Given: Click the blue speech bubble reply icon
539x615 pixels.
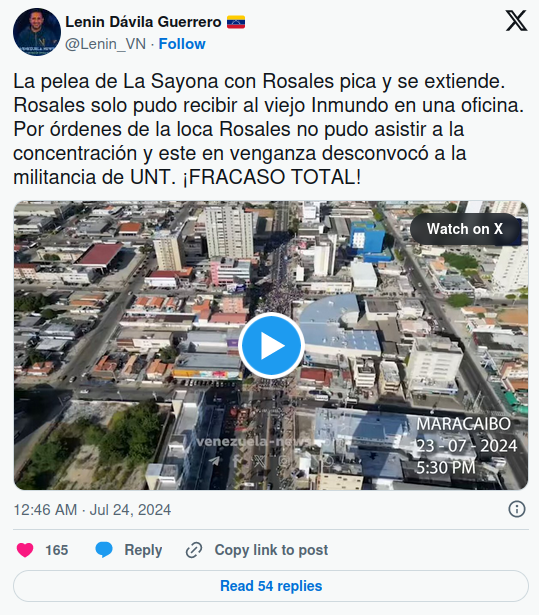Looking at the screenshot, I should (104, 550).
